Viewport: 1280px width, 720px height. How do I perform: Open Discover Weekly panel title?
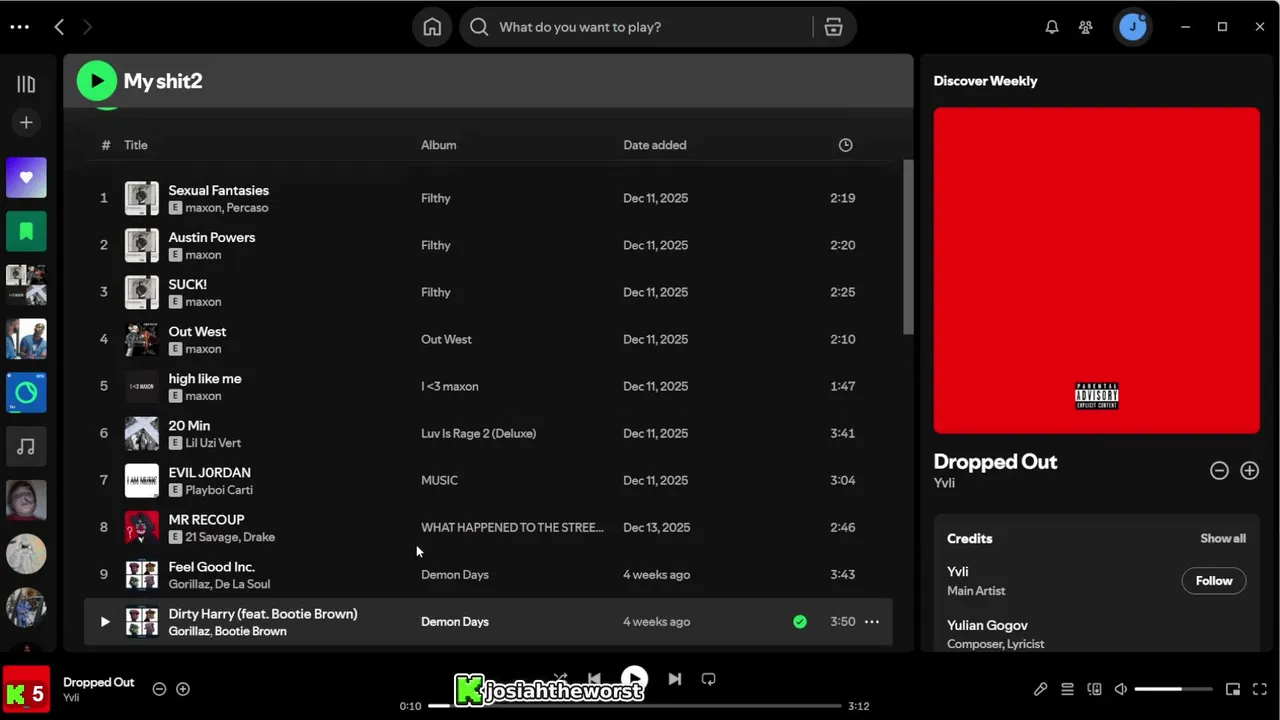coord(985,81)
